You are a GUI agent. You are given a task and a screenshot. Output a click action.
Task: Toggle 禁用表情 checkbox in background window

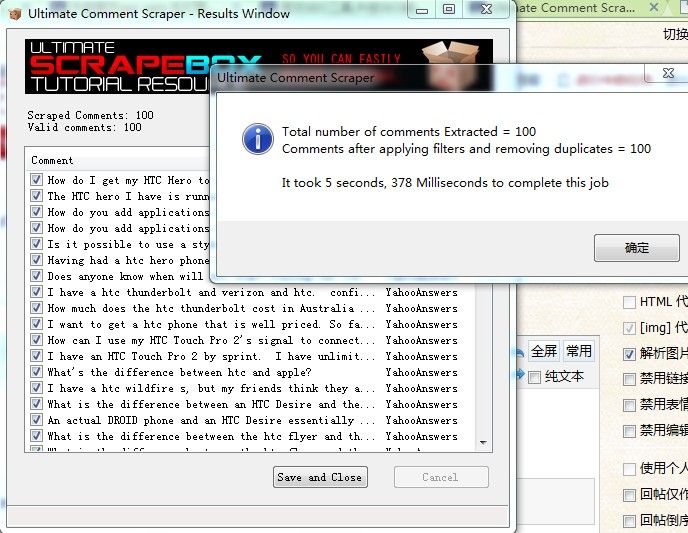pyautogui.click(x=629, y=405)
